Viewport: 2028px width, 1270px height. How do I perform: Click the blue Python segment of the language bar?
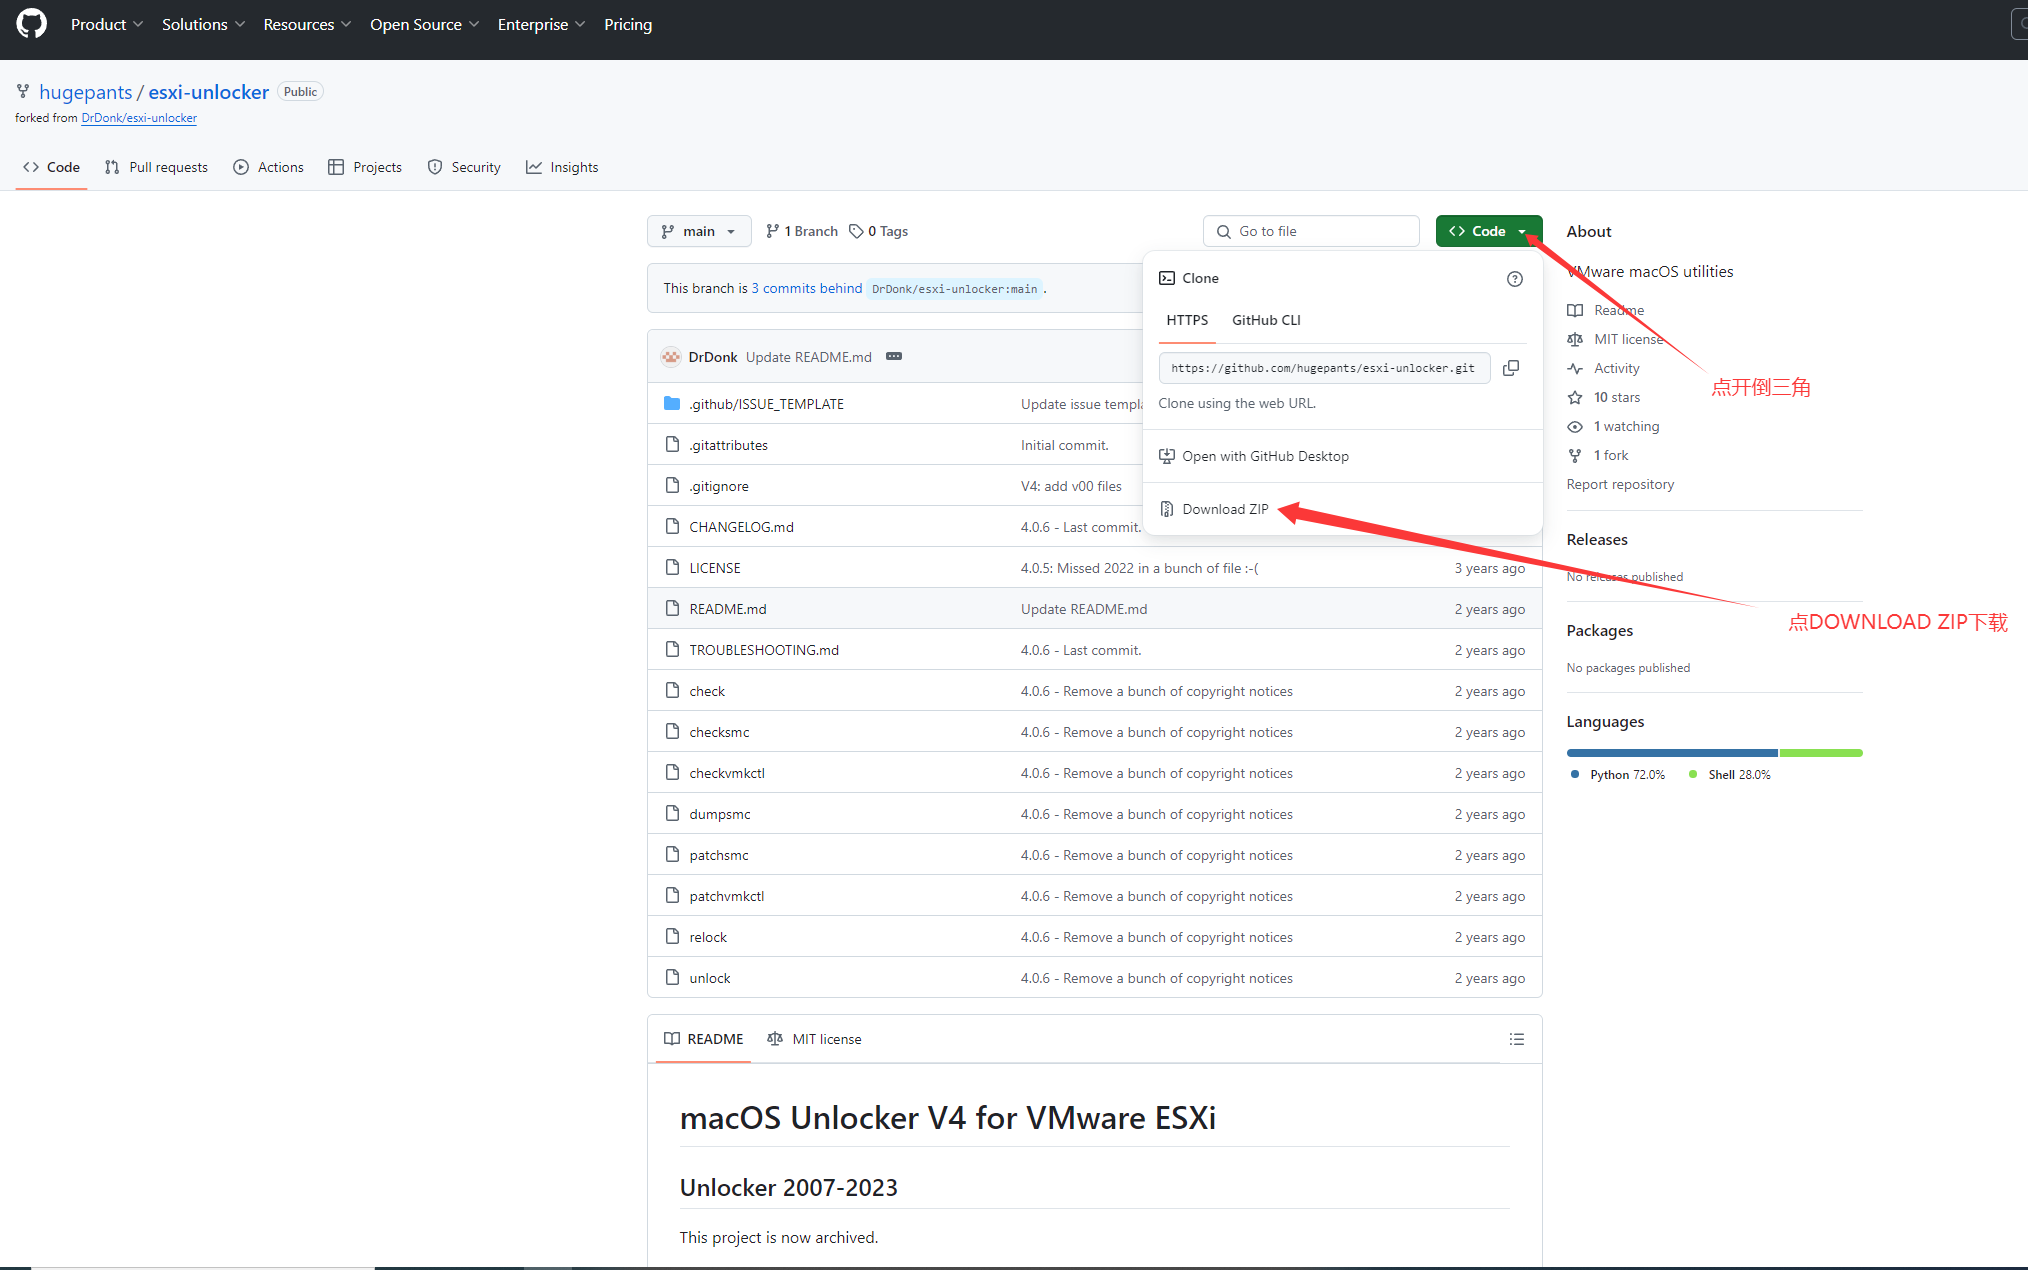(1672, 753)
